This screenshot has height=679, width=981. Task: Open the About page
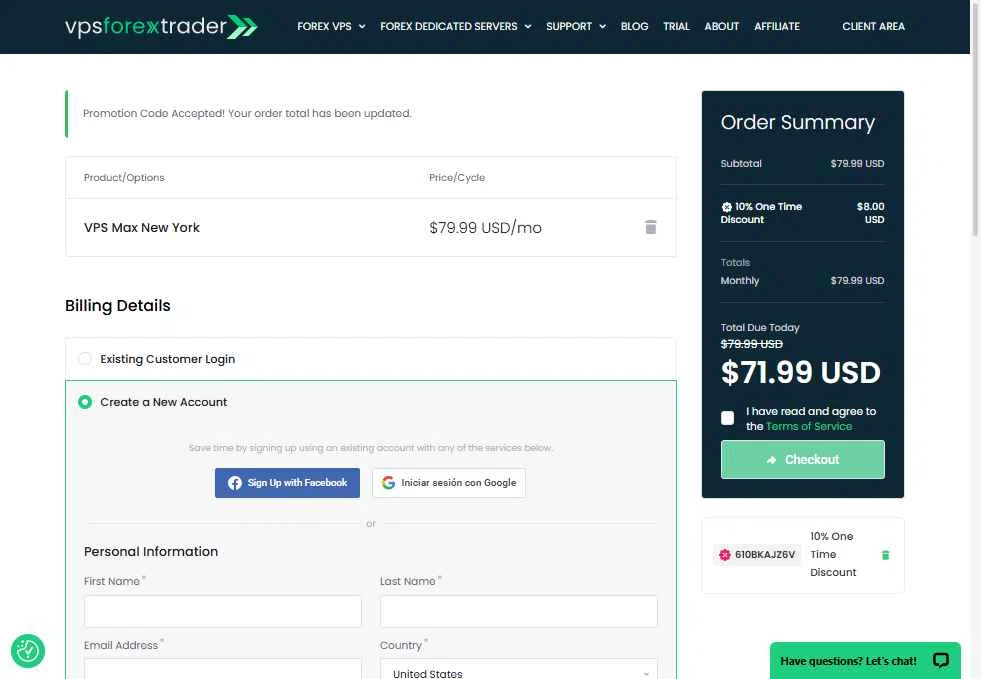(x=721, y=26)
